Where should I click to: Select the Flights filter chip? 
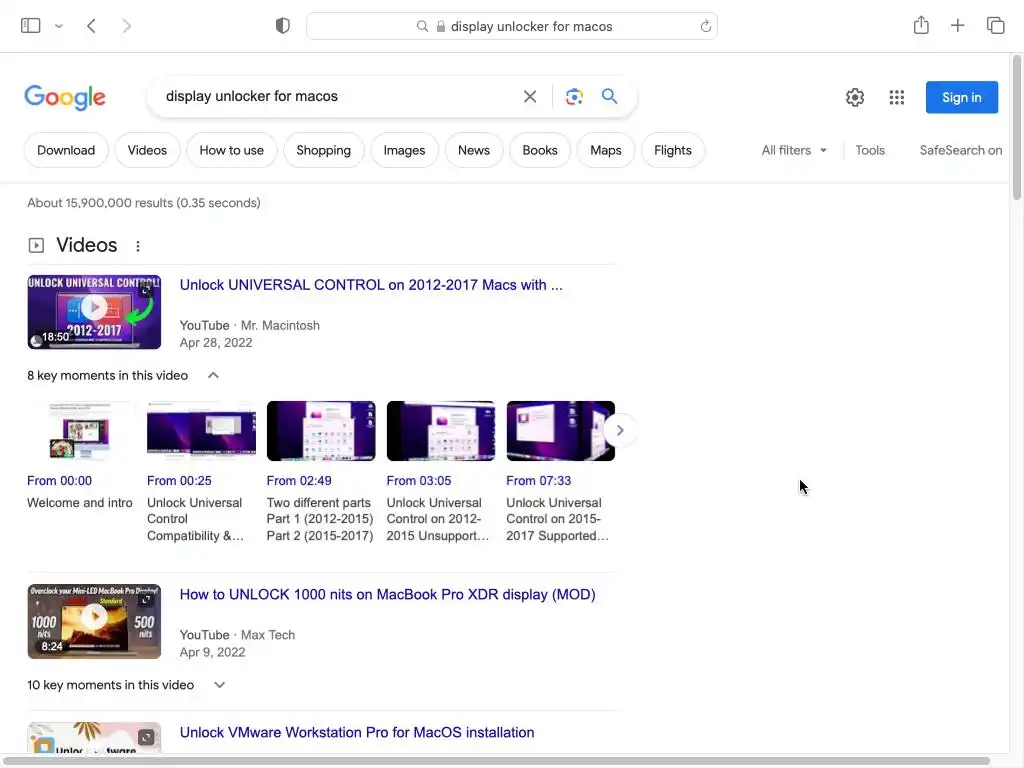[x=672, y=150]
